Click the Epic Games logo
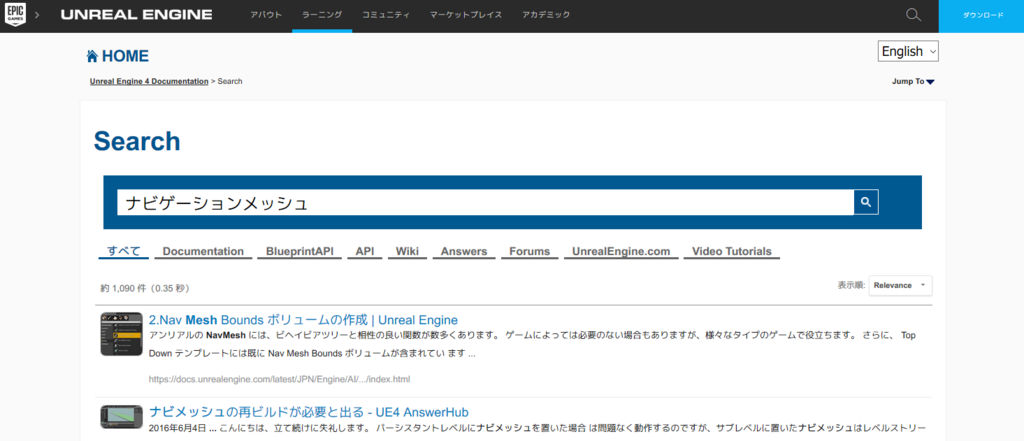The width and height of the screenshot is (1024, 441). pyautogui.click(x=15, y=14)
